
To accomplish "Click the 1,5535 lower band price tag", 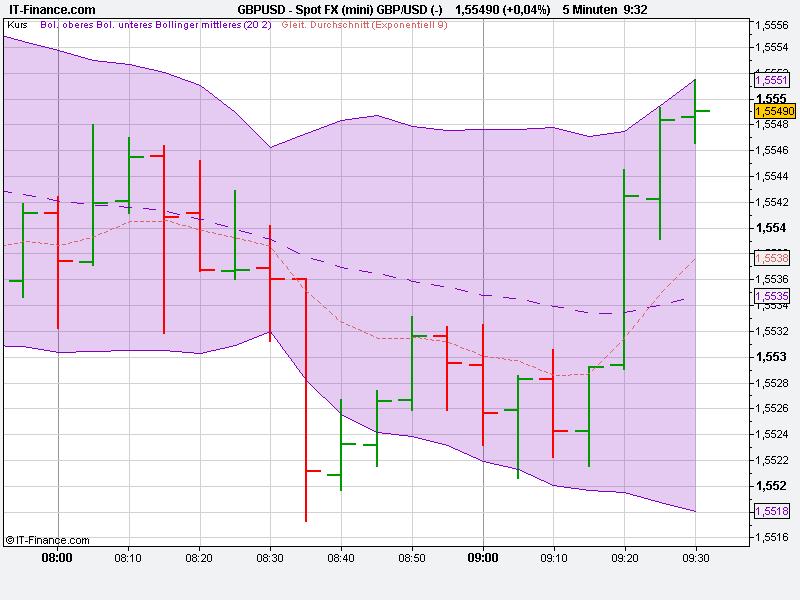I will [770, 294].
